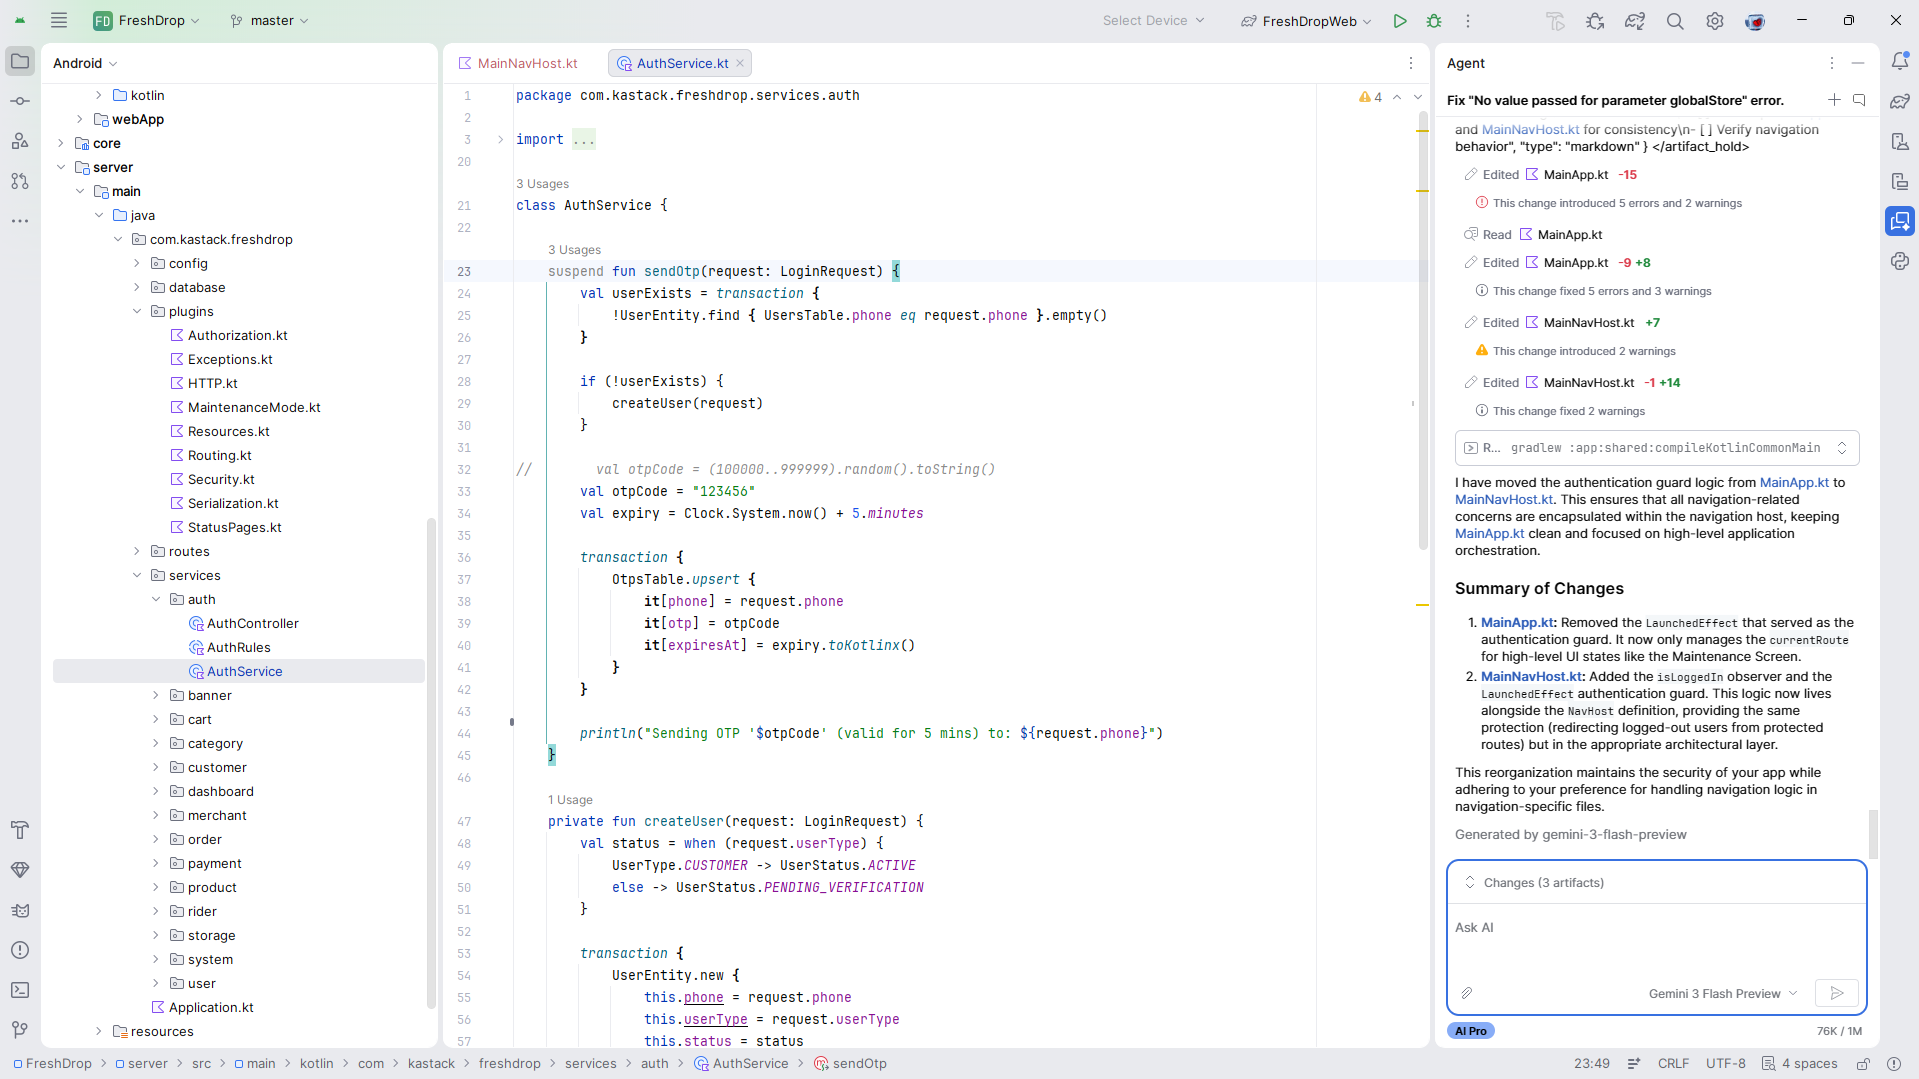This screenshot has height=1079, width=1919.
Task: Open the Android project view dropdown
Action: coord(85,63)
